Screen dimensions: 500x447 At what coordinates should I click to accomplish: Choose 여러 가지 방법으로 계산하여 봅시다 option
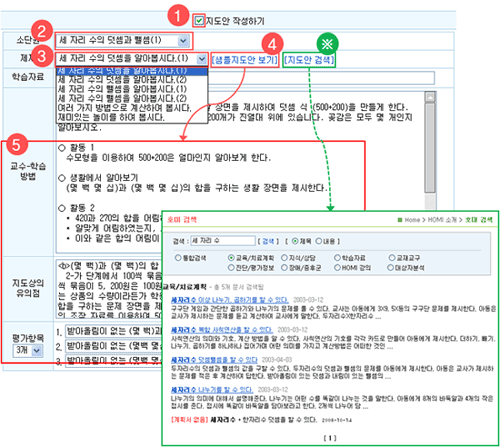[125, 108]
